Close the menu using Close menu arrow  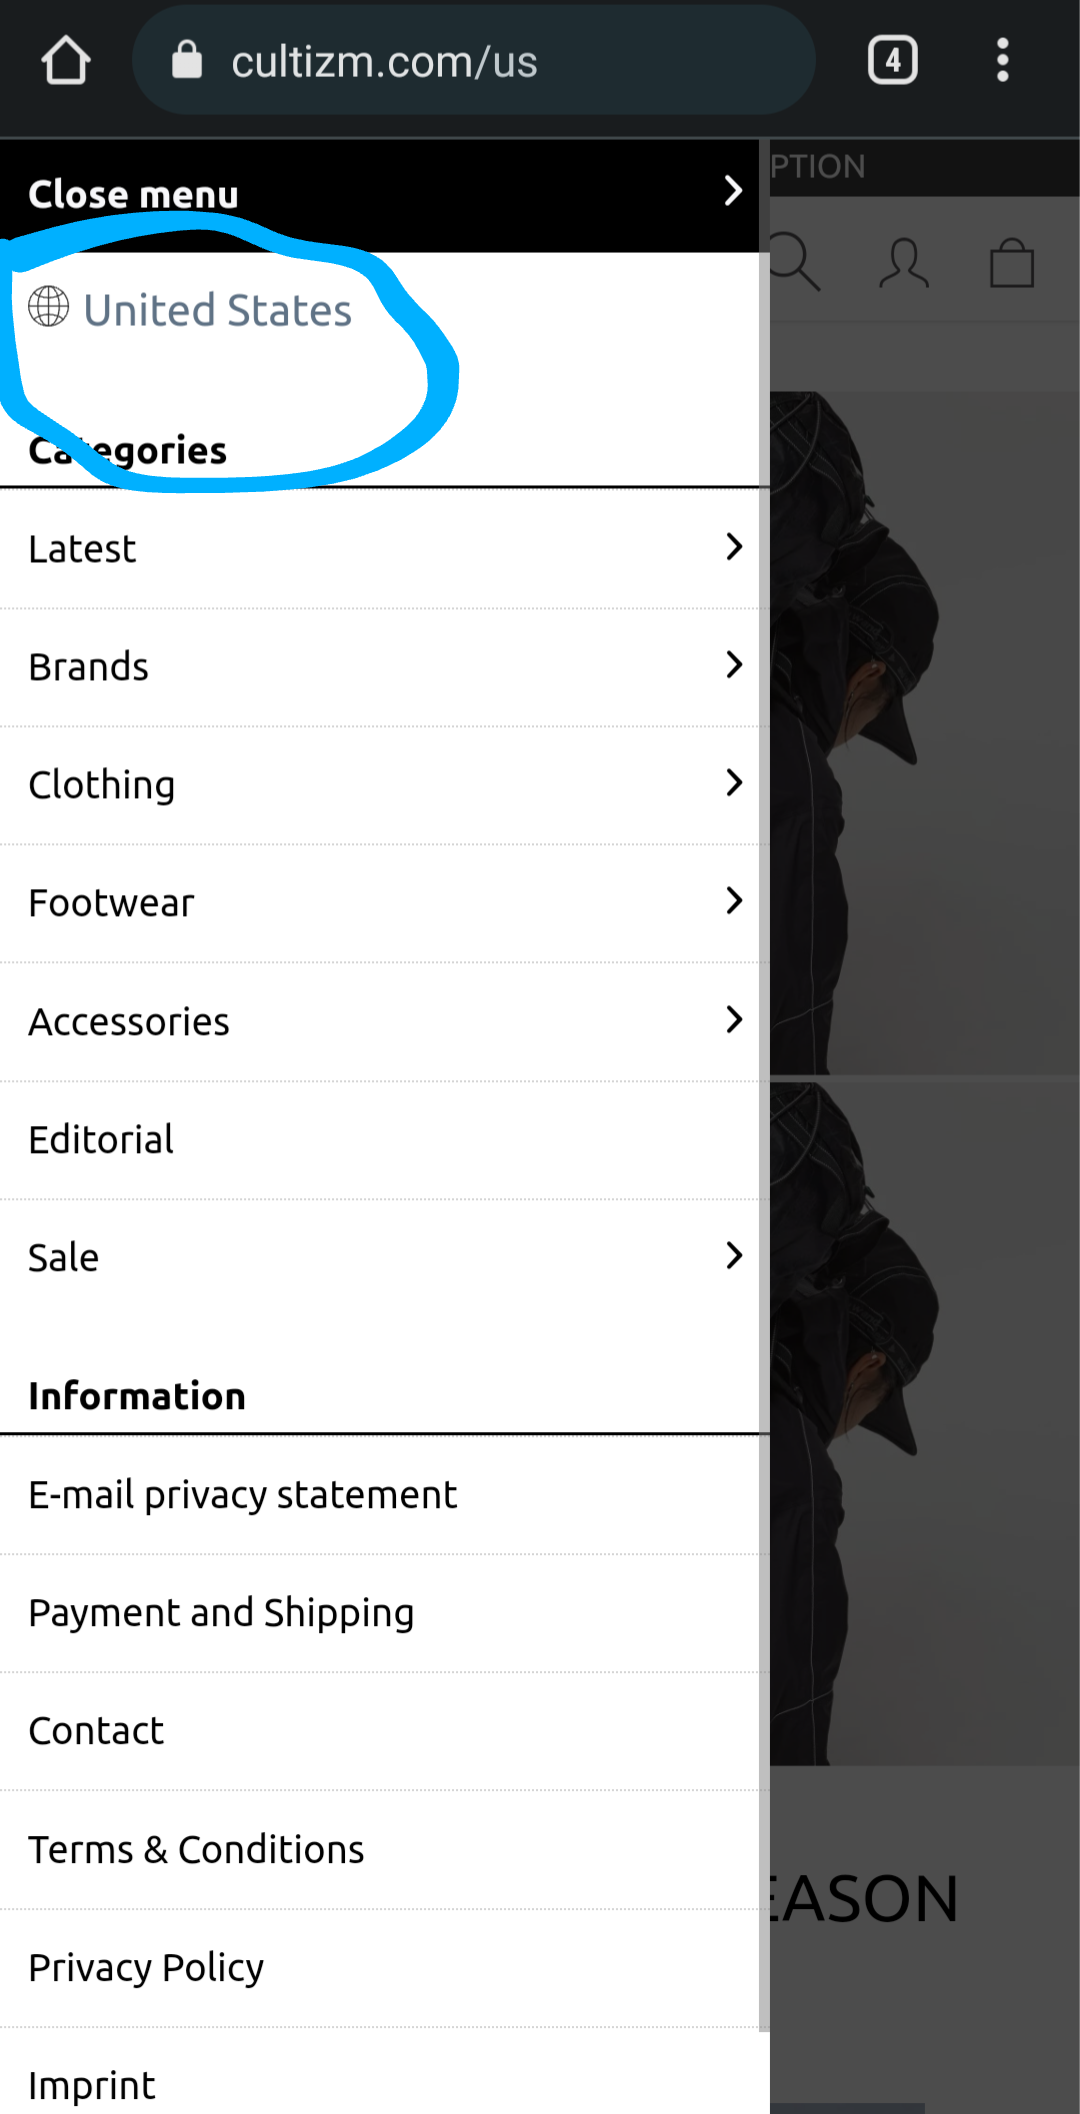(x=733, y=190)
